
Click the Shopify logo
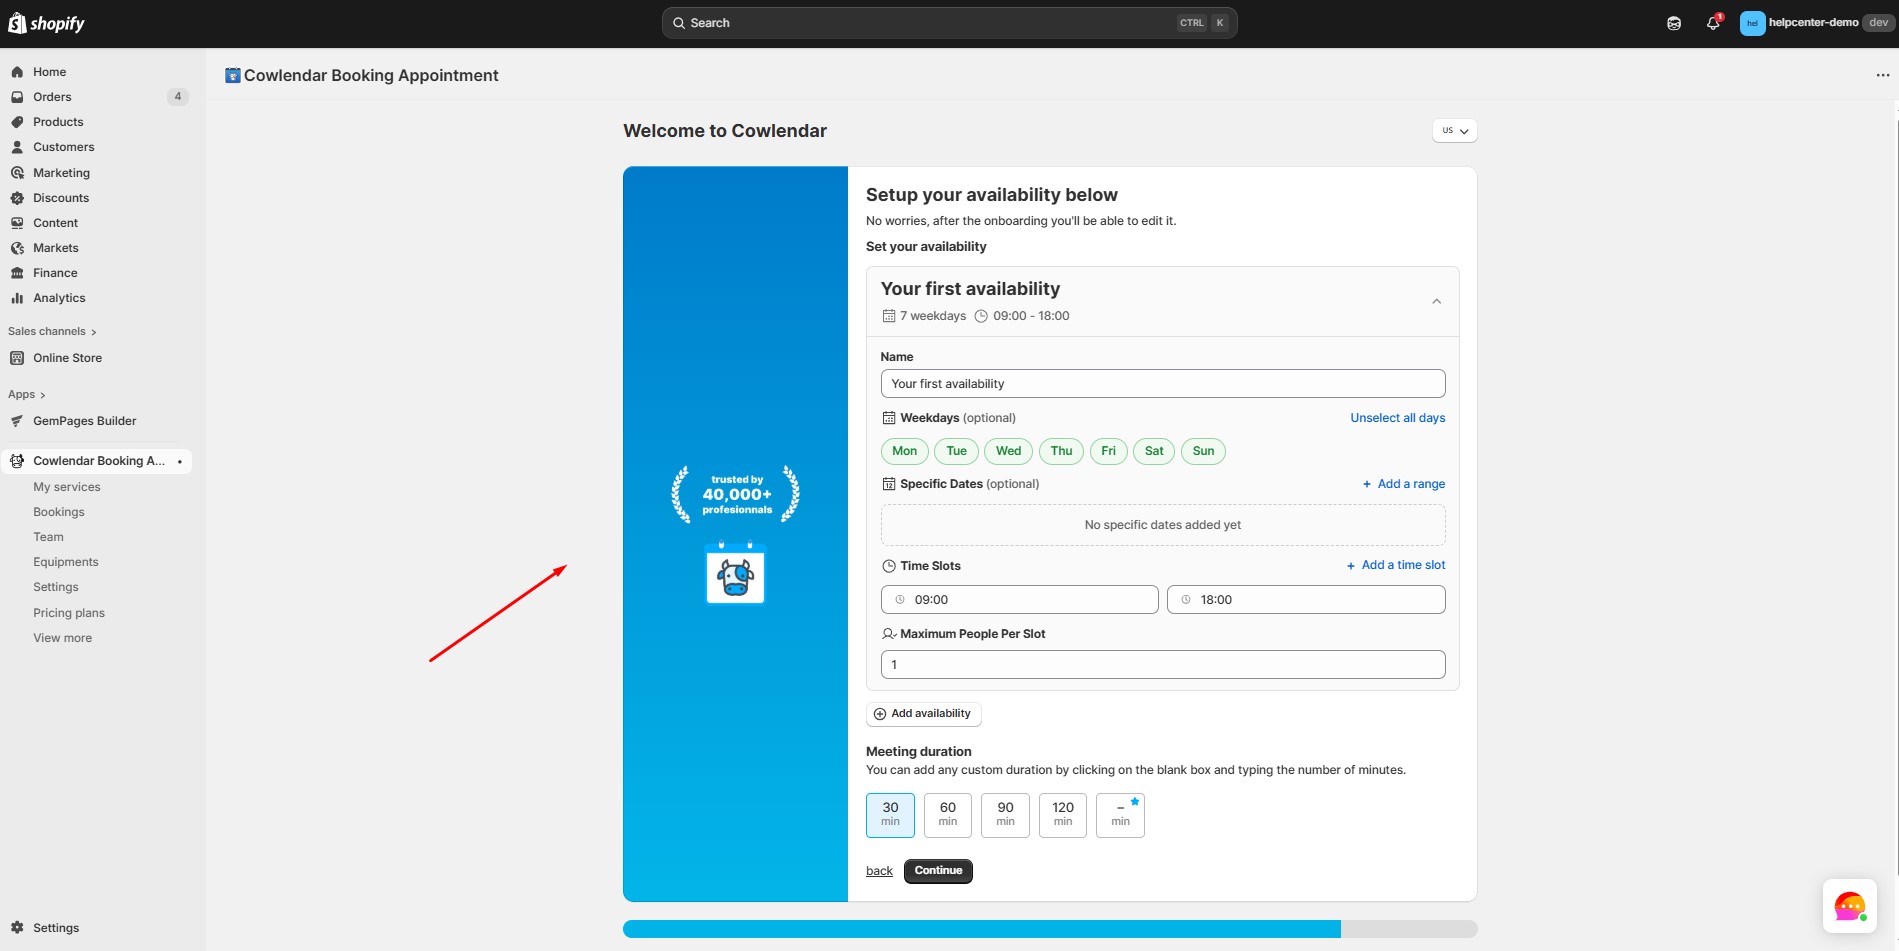pos(46,23)
